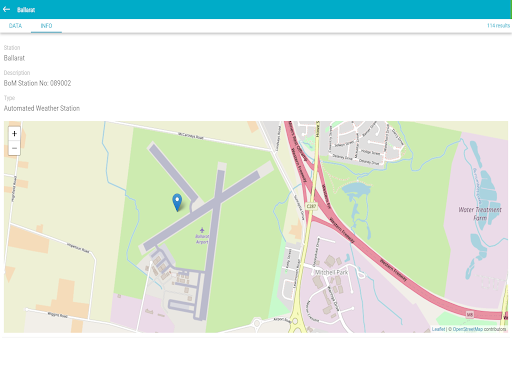This screenshot has height=384, width=512.
Task: Zoom out the map with minus button
Action: (14, 148)
